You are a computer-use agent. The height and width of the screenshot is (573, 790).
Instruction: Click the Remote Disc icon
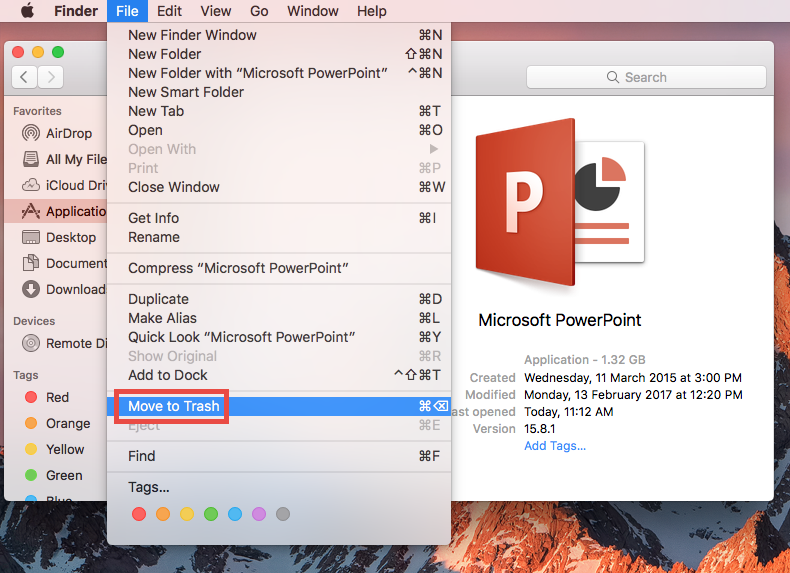tap(31, 343)
